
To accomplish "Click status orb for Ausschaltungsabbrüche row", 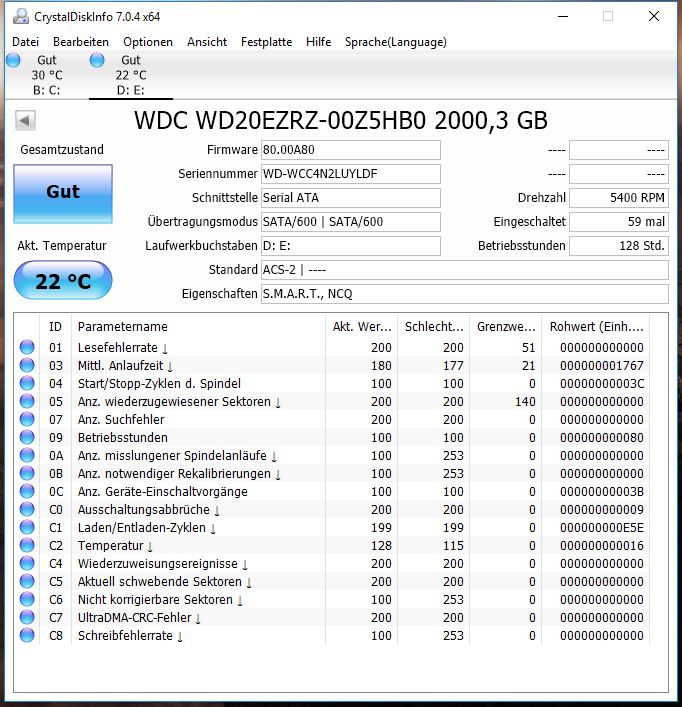I will click(x=27, y=510).
